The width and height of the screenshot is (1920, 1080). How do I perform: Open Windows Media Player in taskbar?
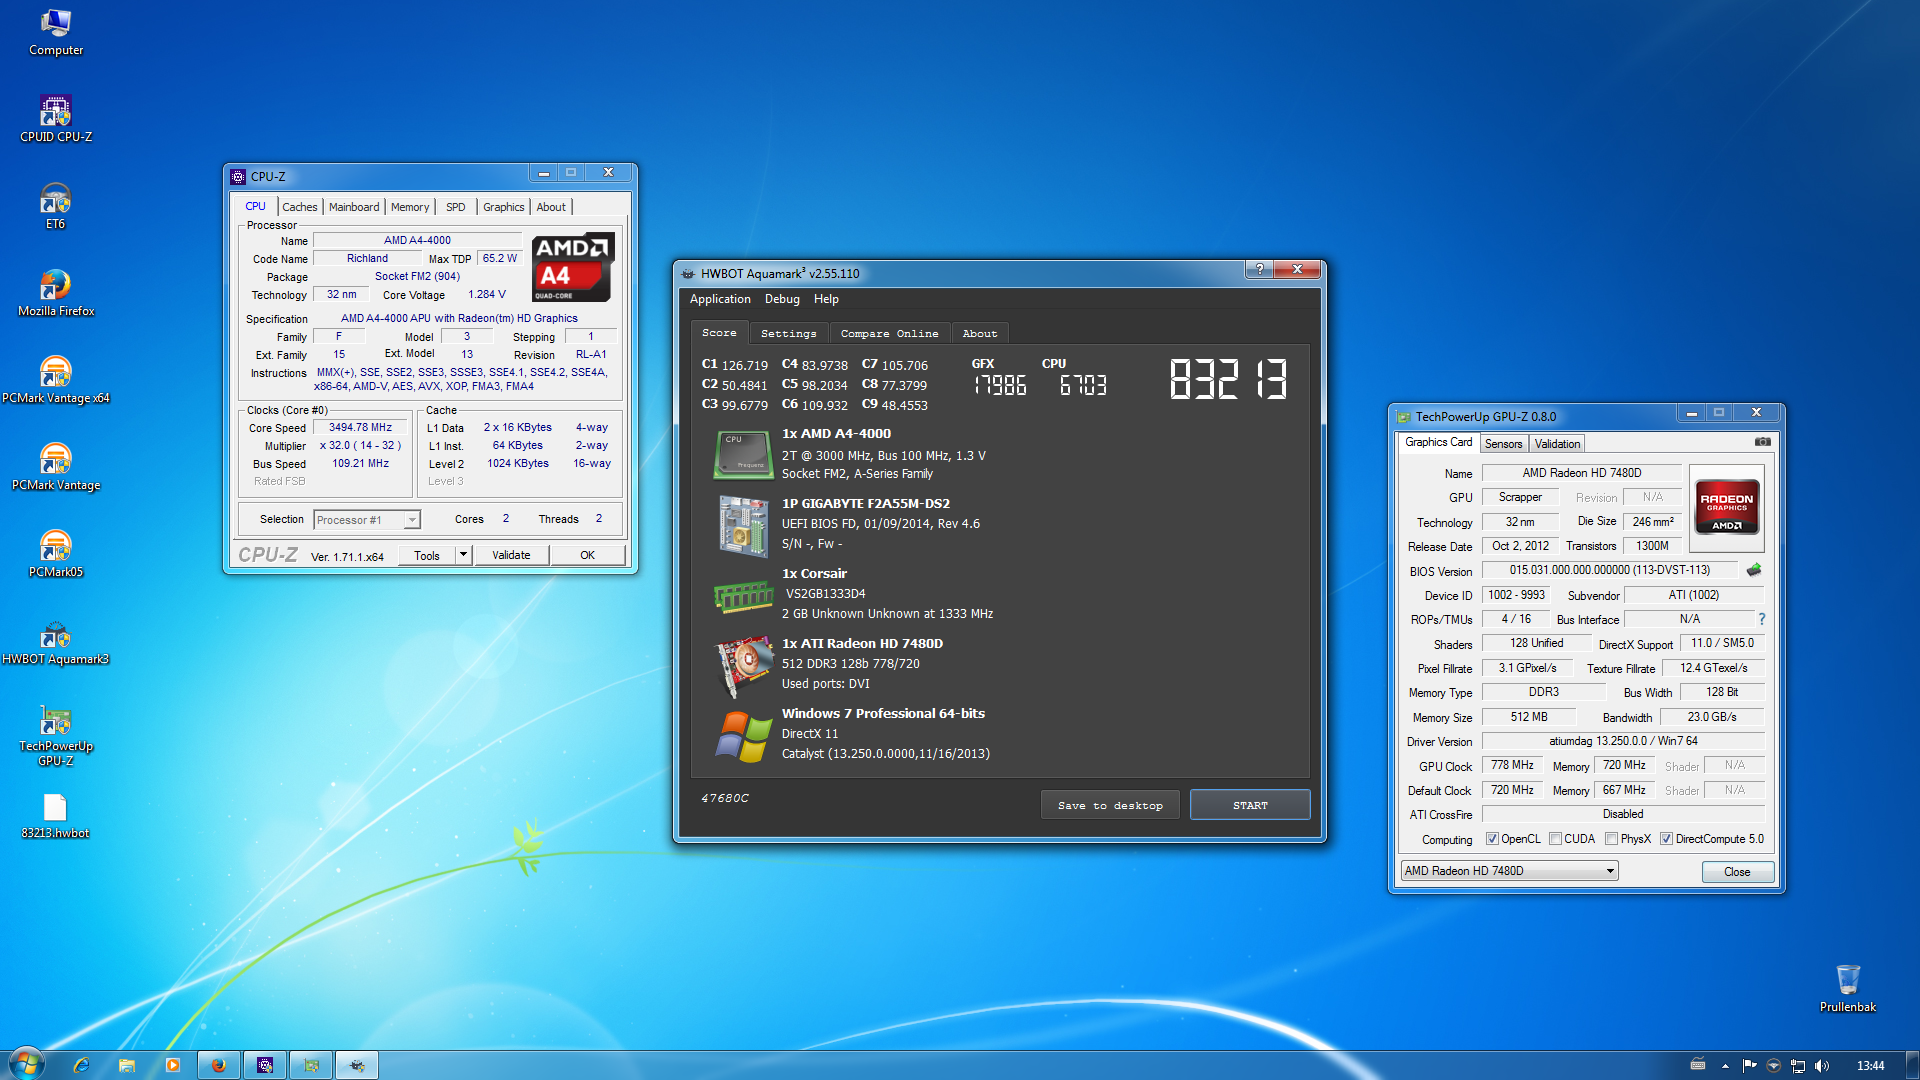[x=173, y=1066]
